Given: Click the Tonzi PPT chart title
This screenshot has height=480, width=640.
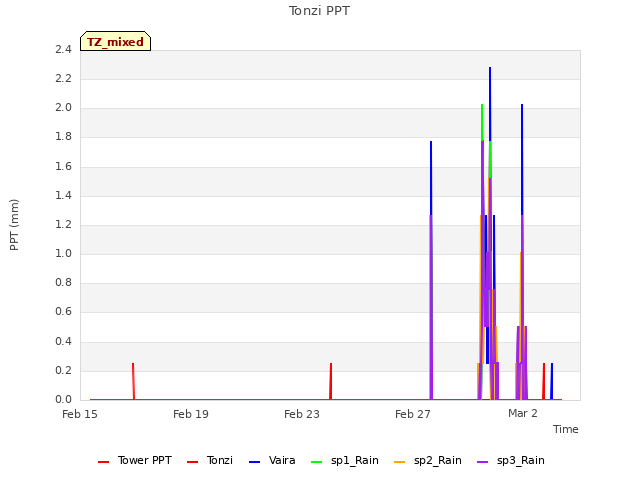Looking at the screenshot, I should tap(319, 11).
